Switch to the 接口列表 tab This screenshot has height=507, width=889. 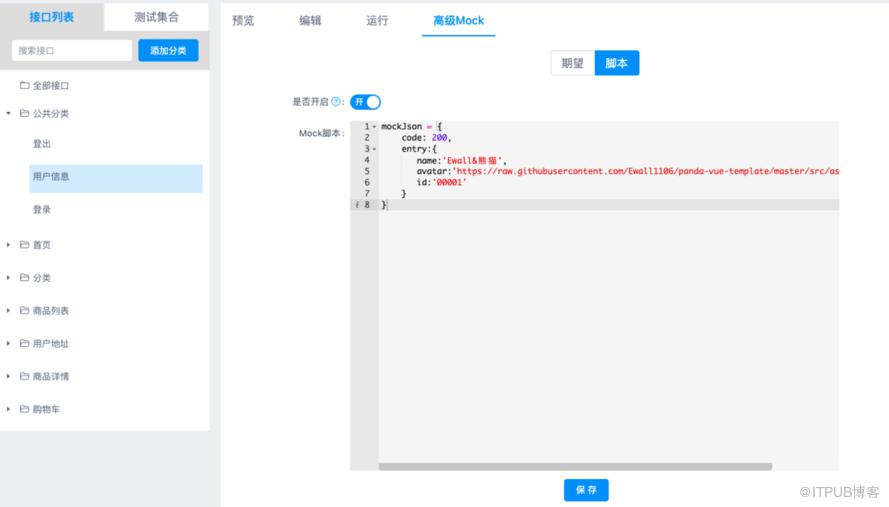click(x=52, y=17)
